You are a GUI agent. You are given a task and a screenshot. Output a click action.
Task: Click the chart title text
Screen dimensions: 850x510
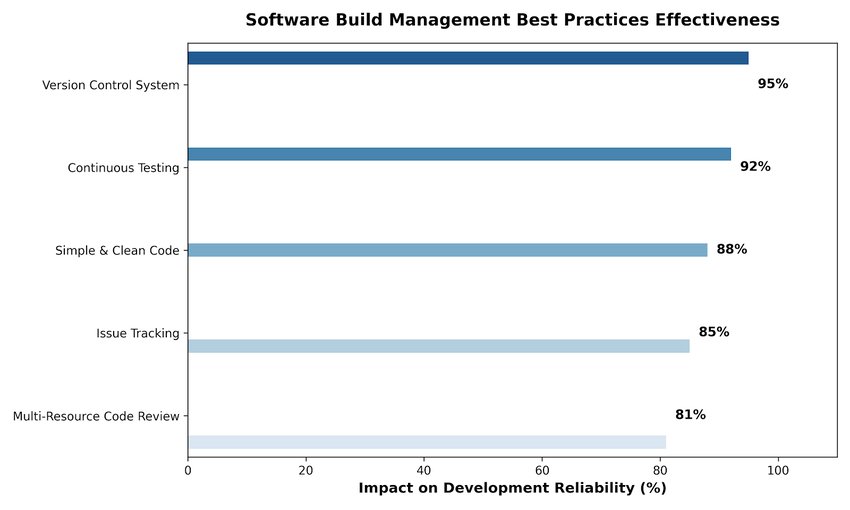point(512,20)
